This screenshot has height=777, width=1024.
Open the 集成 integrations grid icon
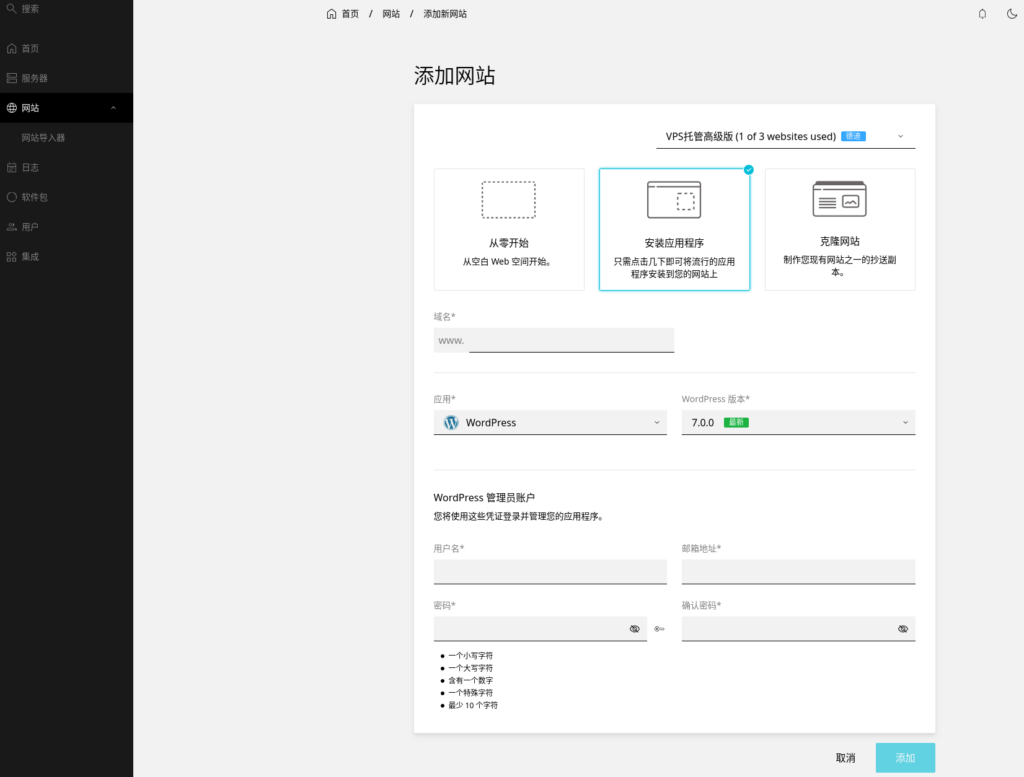(x=11, y=257)
